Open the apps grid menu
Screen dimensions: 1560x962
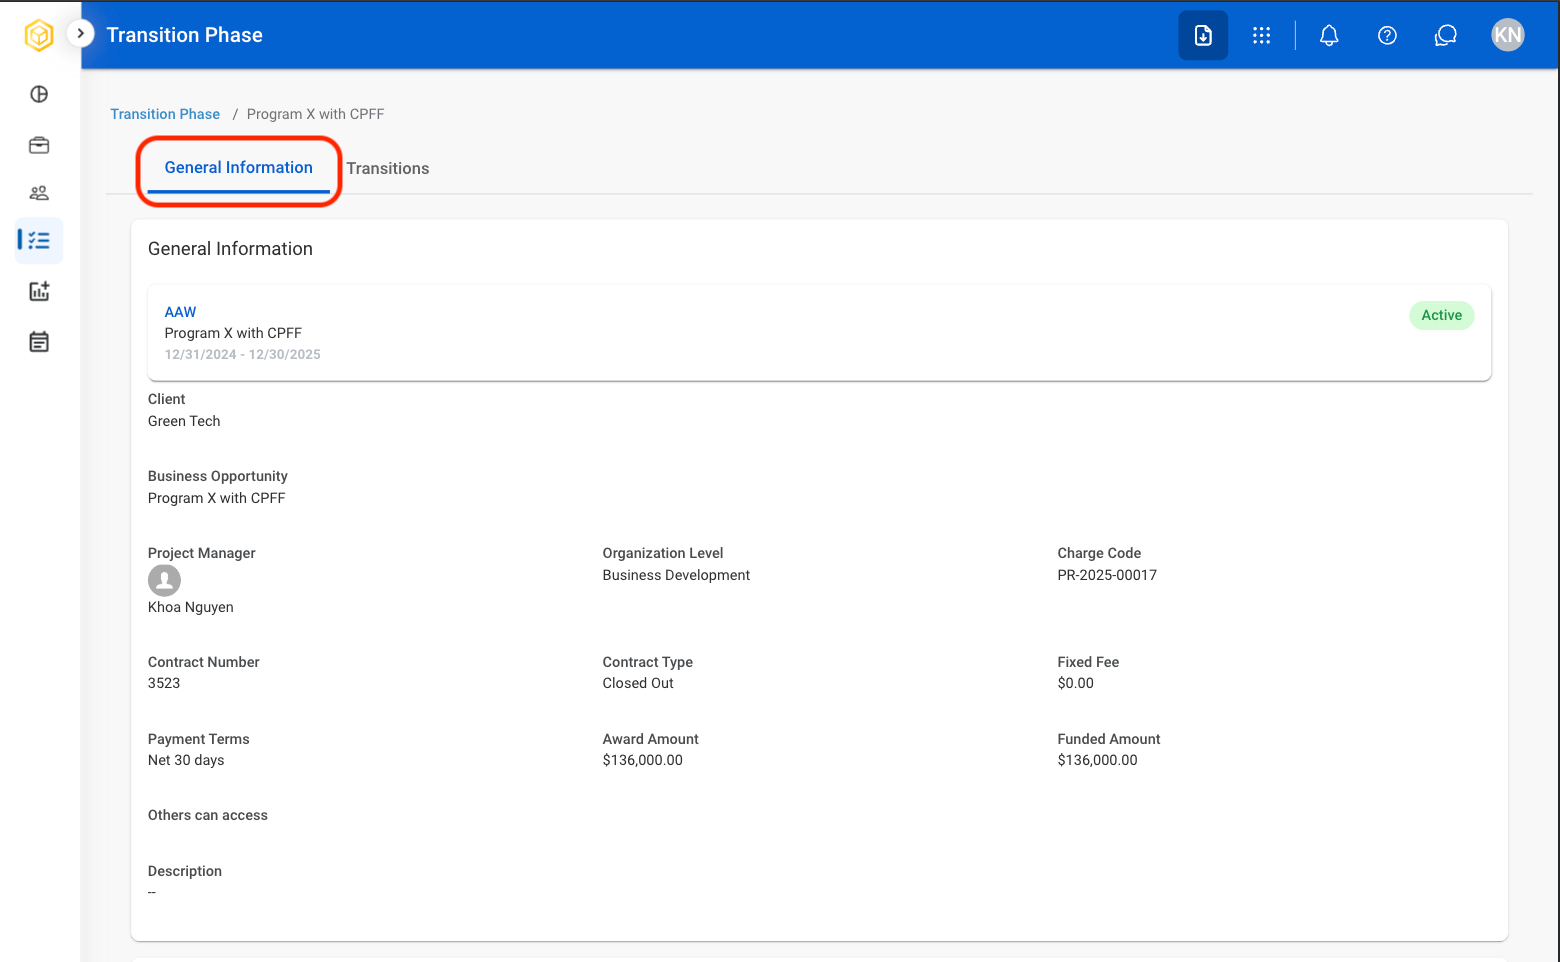coord(1262,35)
